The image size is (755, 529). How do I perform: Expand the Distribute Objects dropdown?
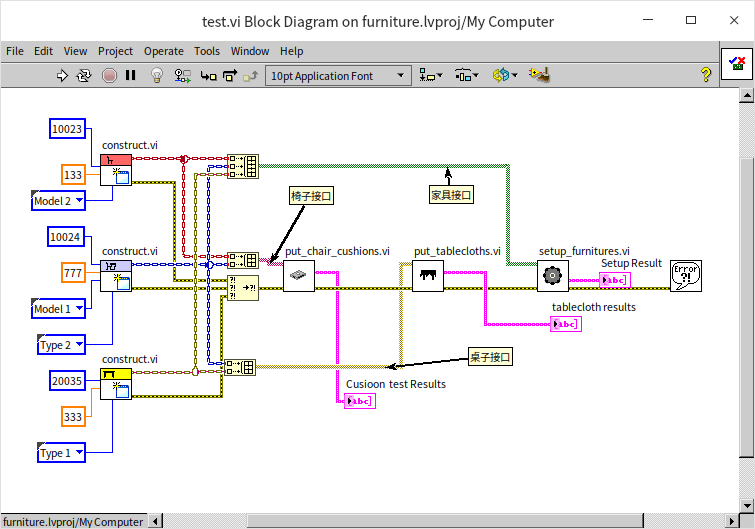(x=466, y=75)
